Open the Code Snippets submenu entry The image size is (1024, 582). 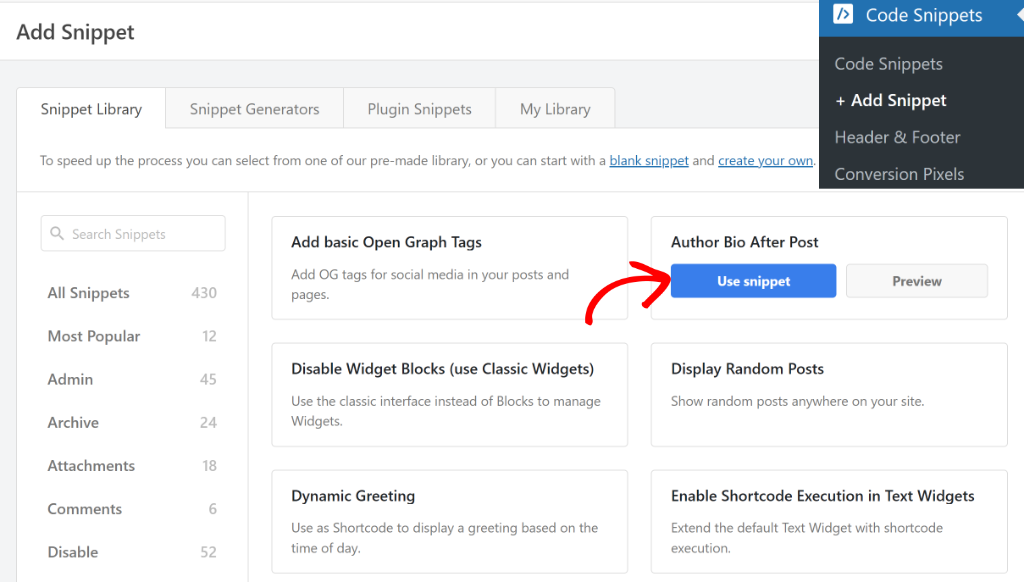point(888,64)
